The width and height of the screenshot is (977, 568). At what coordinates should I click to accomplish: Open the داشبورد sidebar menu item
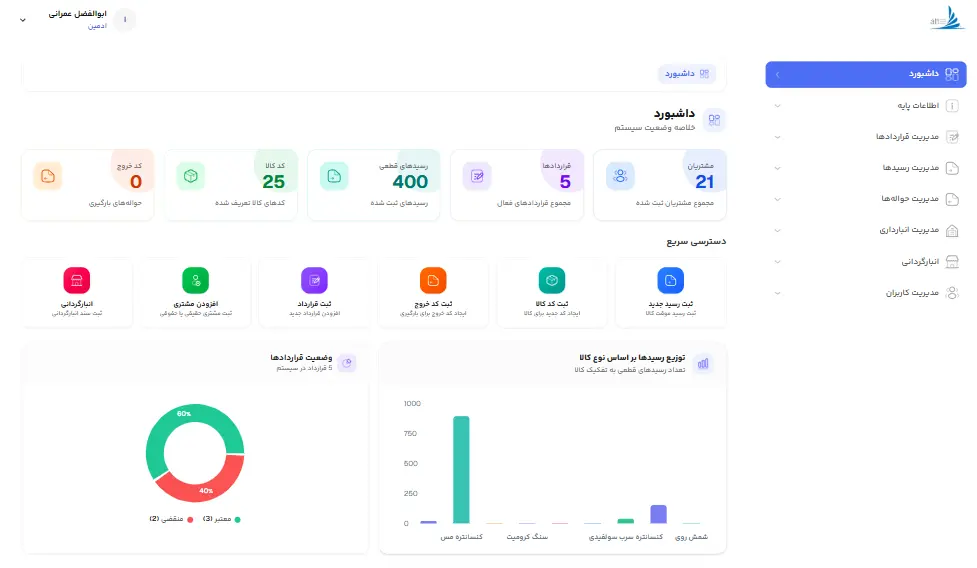click(865, 74)
